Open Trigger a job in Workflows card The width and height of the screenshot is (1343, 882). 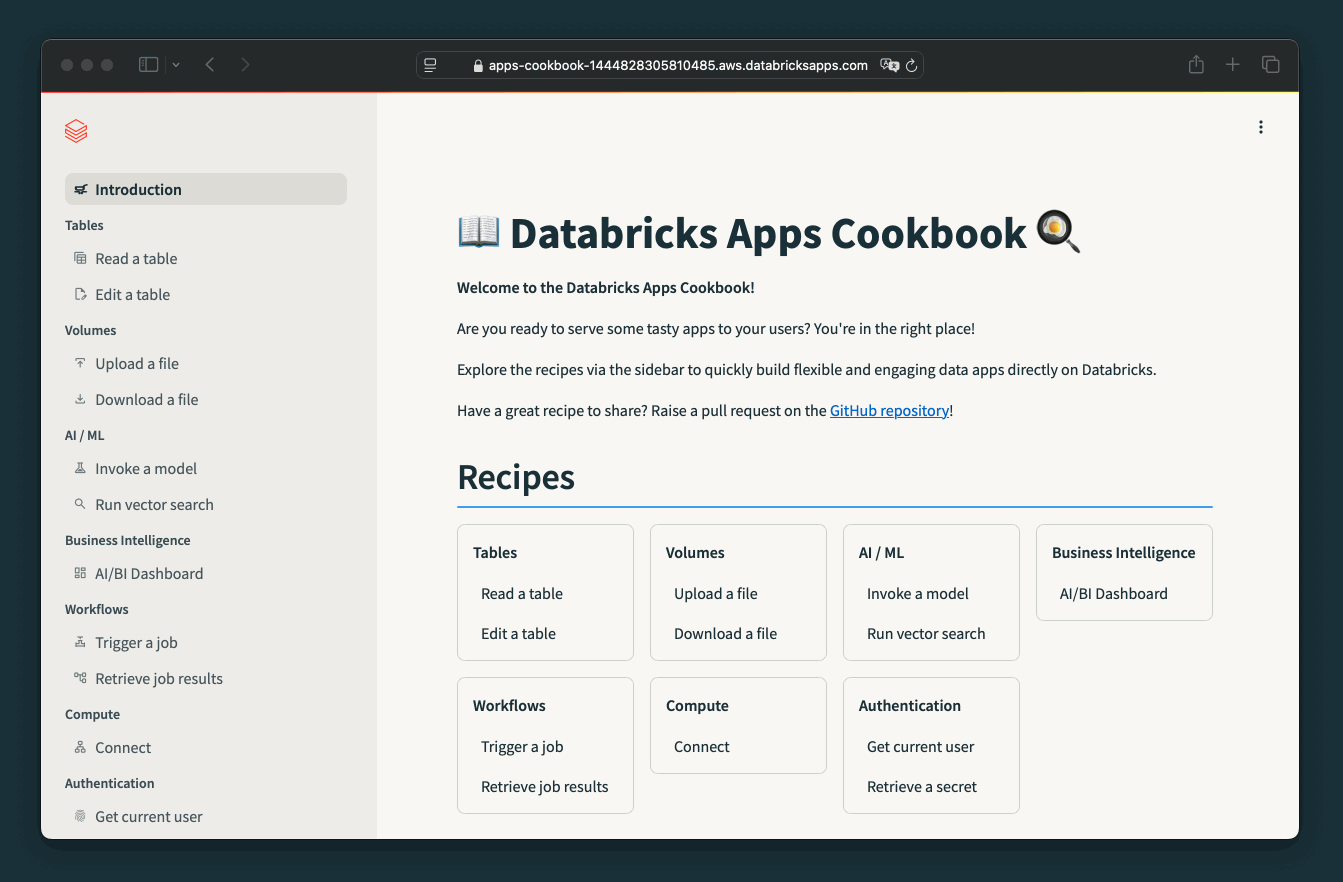pos(522,746)
